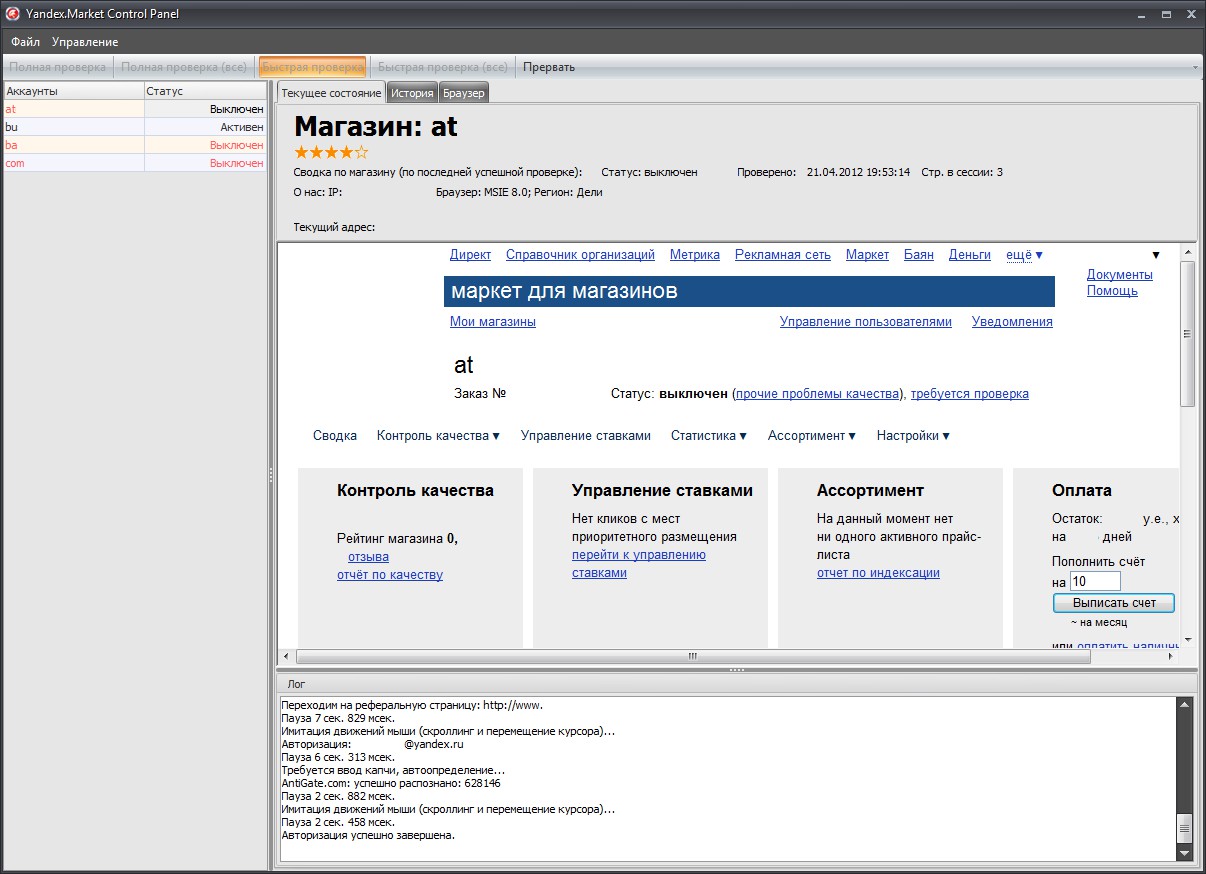
Task: Click the black arrow near Документы
Action: (1156, 255)
